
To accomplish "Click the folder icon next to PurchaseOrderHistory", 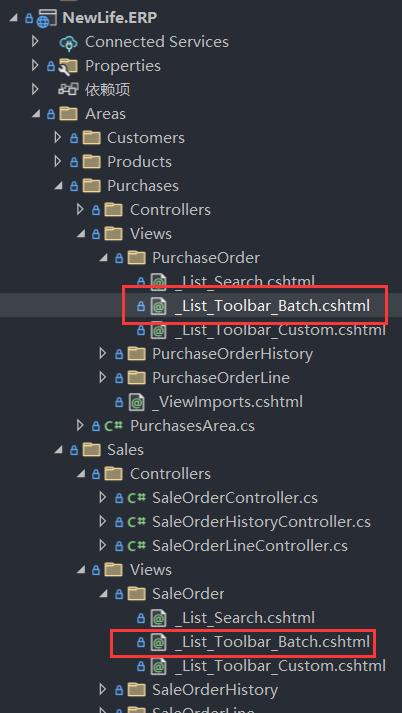I will 136,354.
